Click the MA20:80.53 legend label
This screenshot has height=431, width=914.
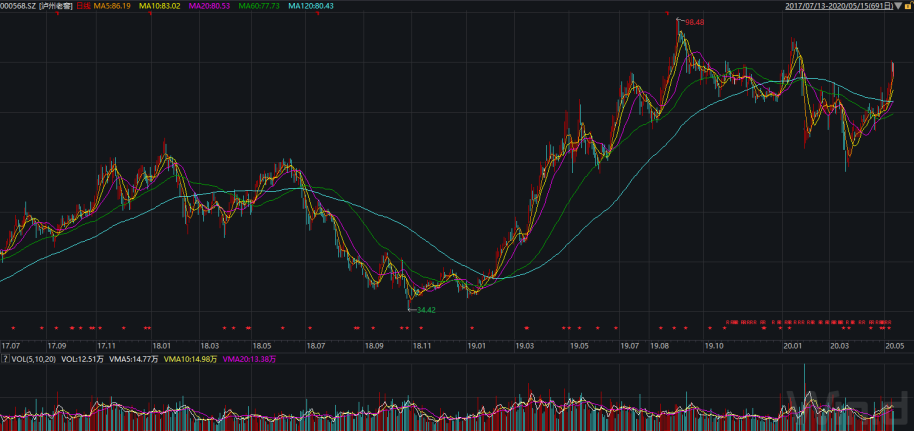tap(208, 6)
